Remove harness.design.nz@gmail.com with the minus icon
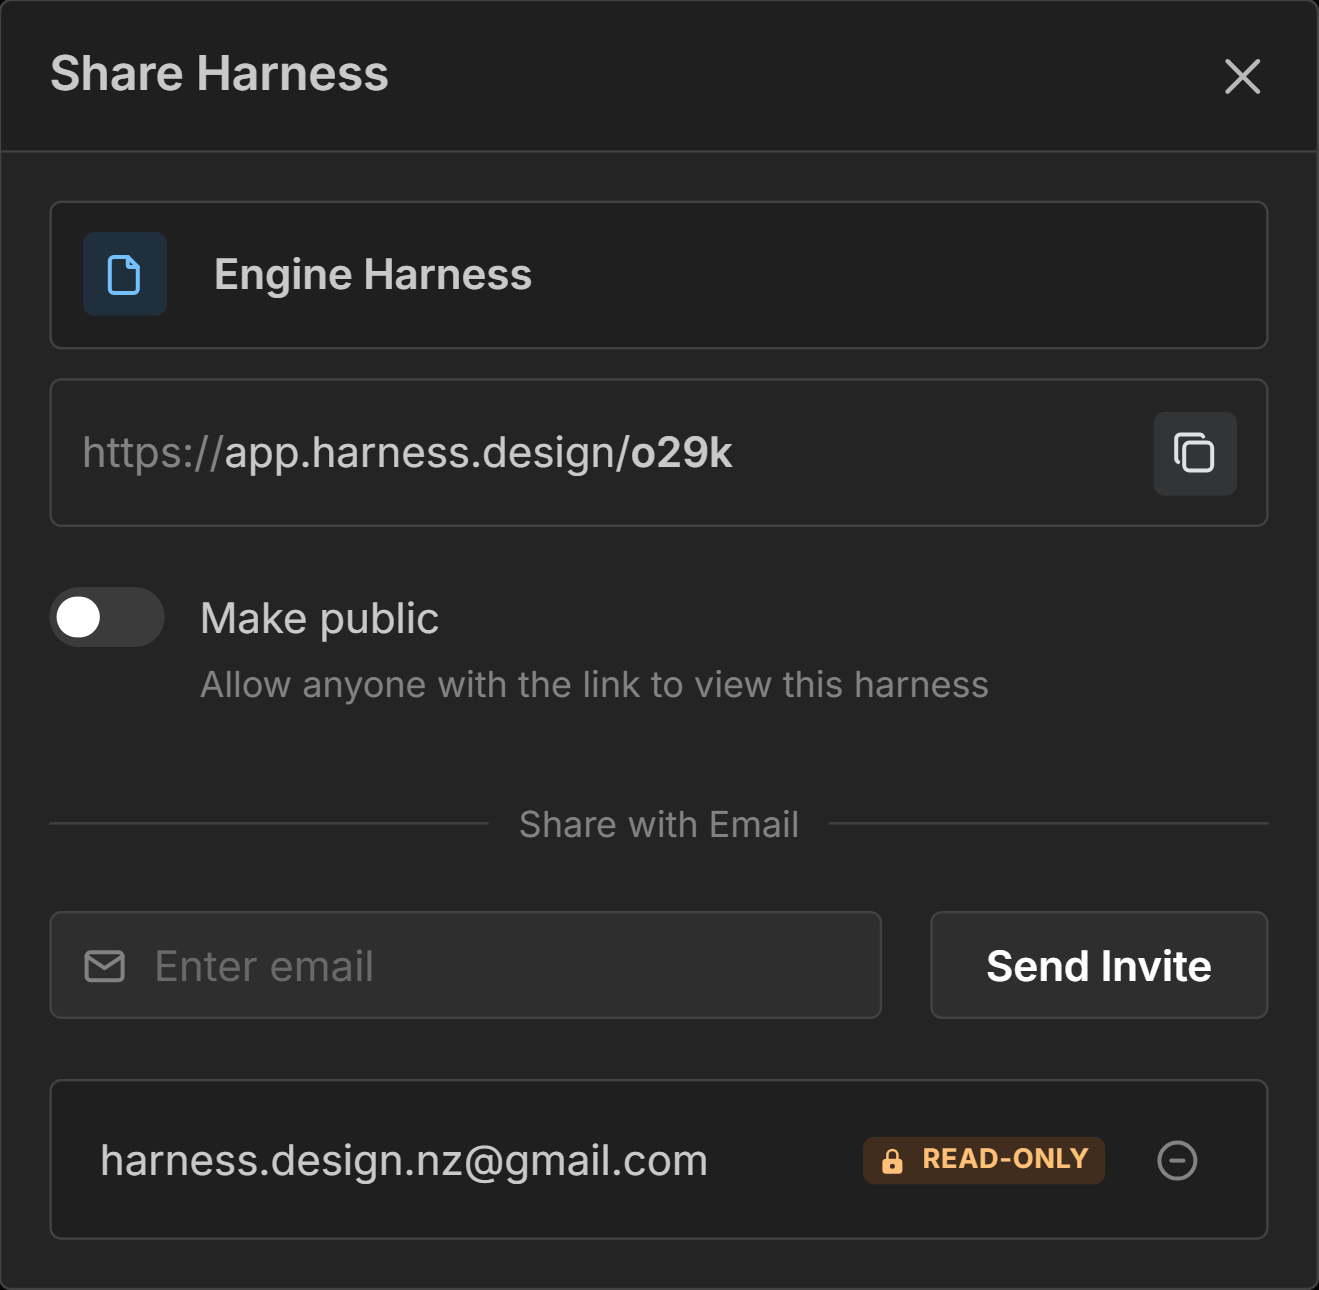The height and width of the screenshot is (1290, 1319). pyautogui.click(x=1176, y=1160)
